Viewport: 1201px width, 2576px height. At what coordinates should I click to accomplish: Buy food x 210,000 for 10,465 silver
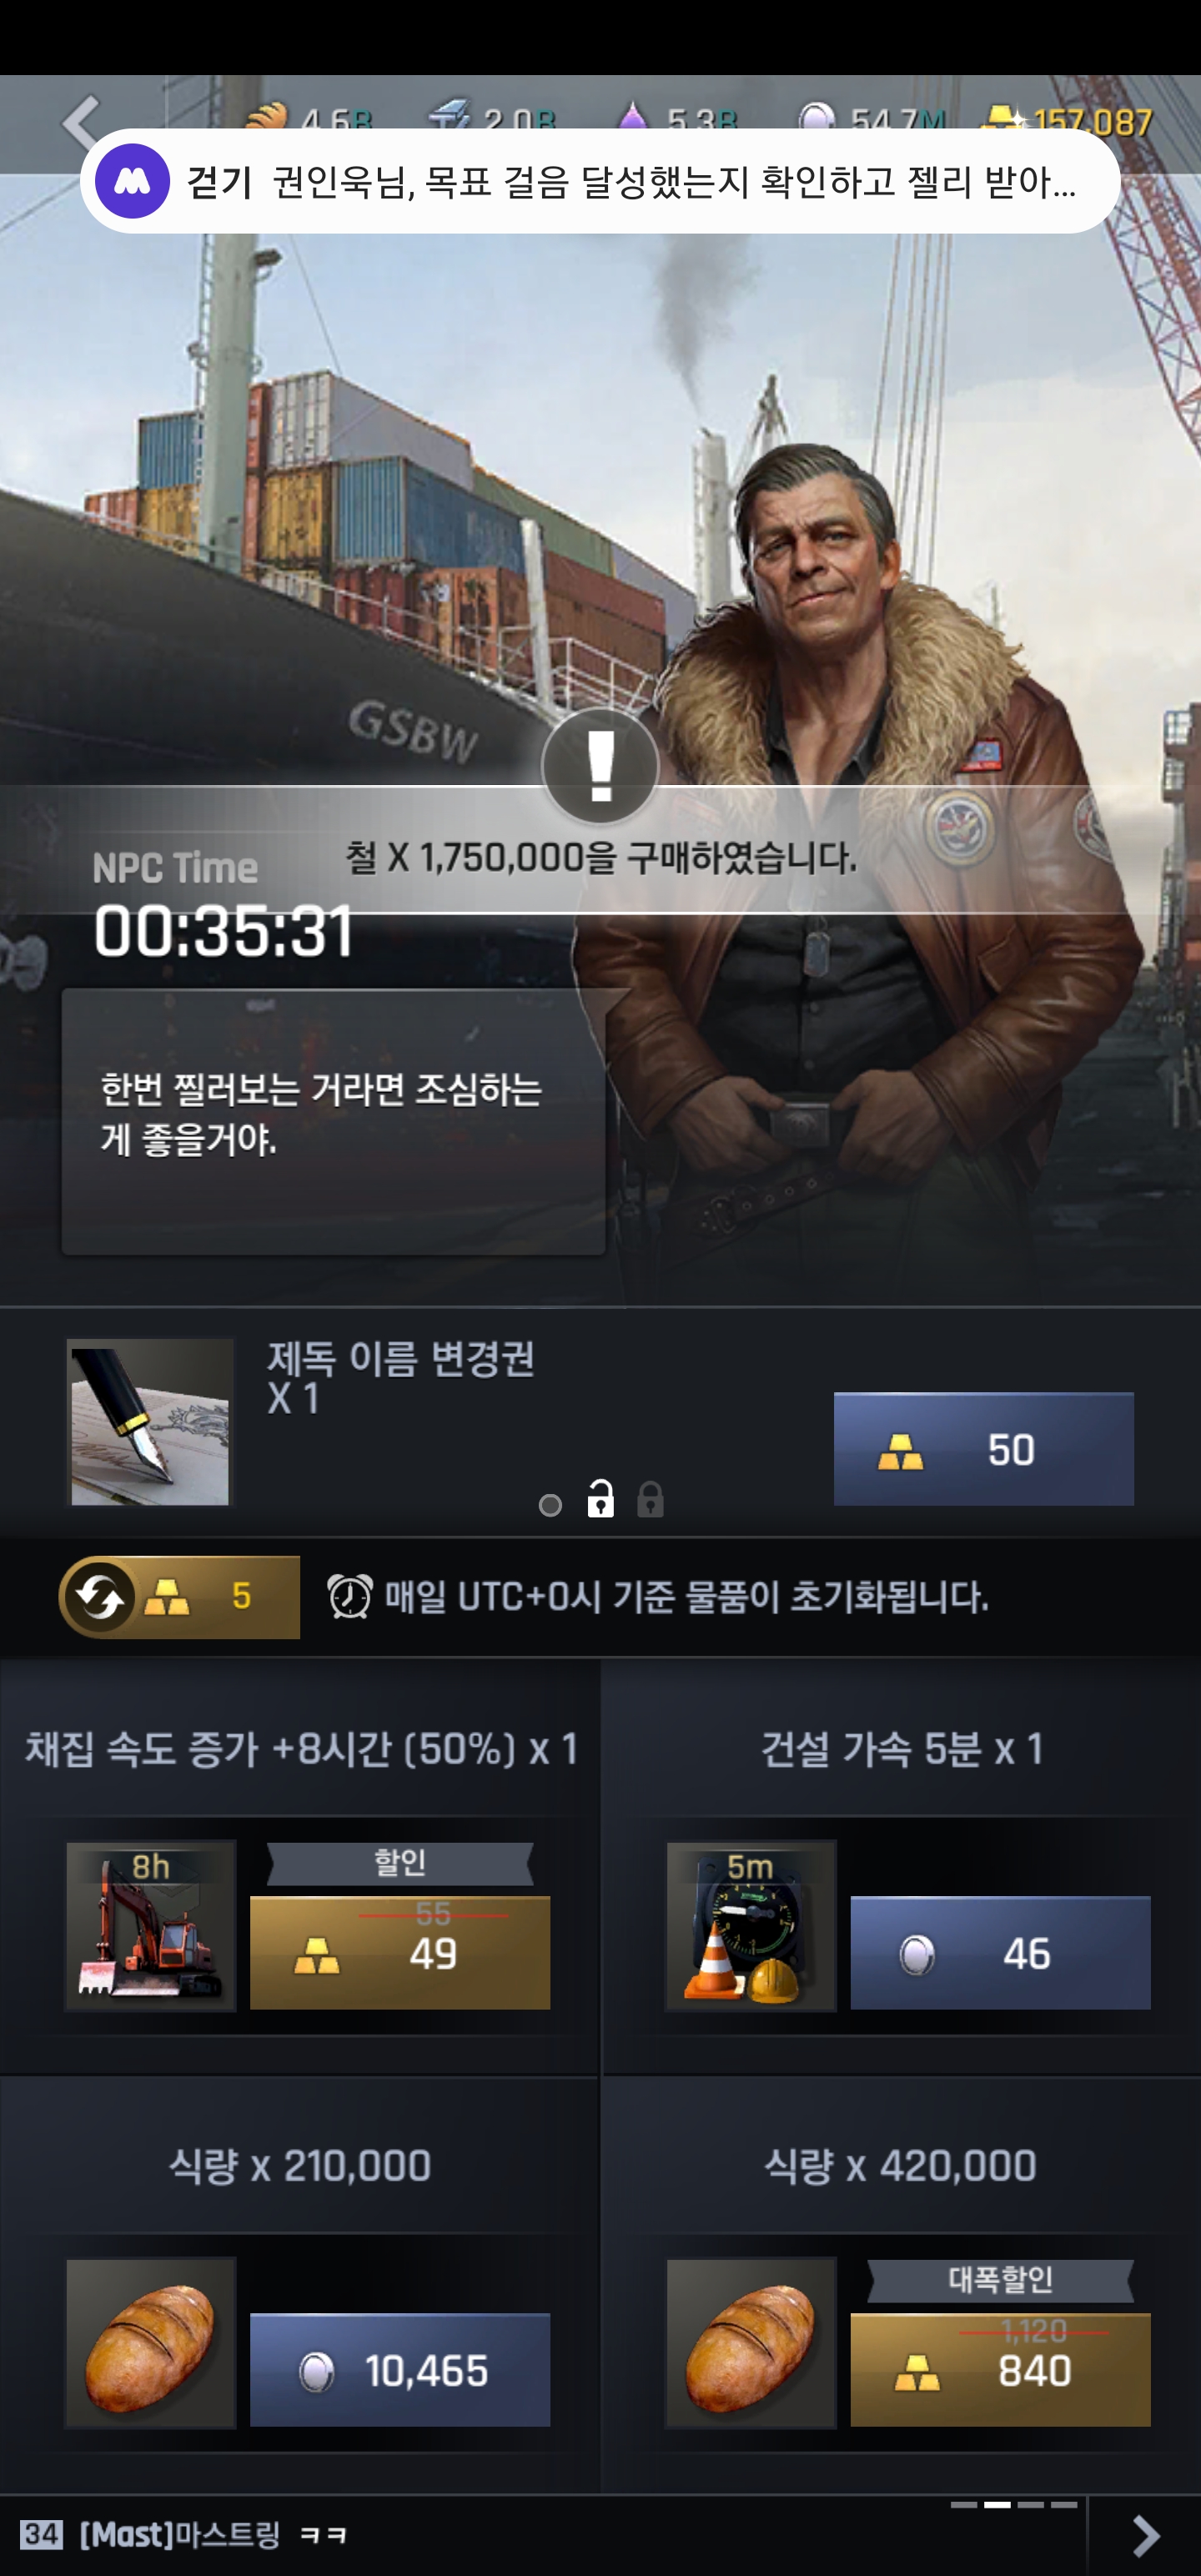[x=400, y=2369]
